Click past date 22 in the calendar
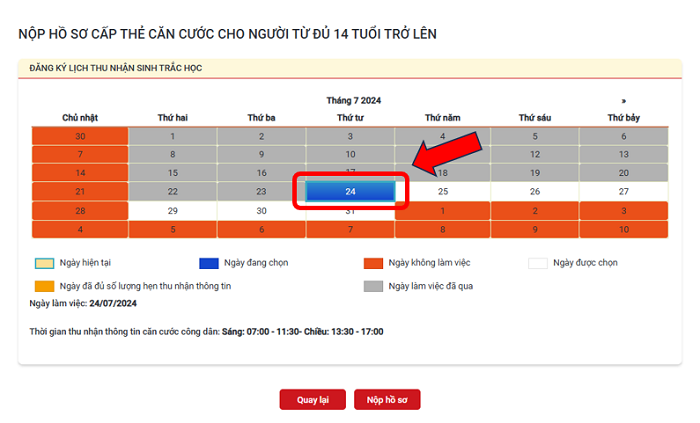700x423 pixels. tap(172, 191)
